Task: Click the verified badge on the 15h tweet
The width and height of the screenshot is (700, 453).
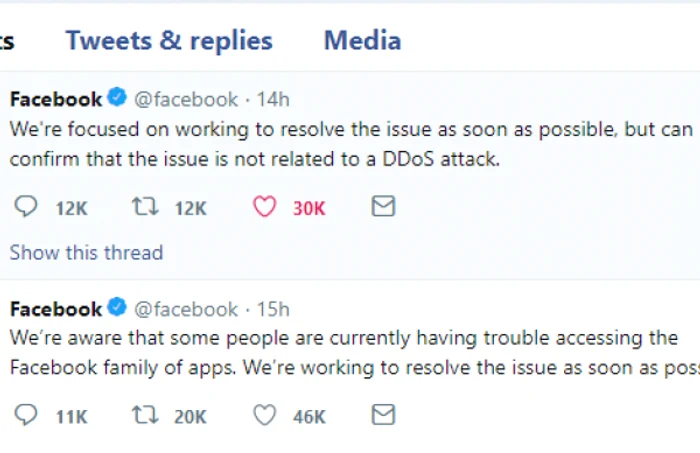Action: tap(117, 307)
